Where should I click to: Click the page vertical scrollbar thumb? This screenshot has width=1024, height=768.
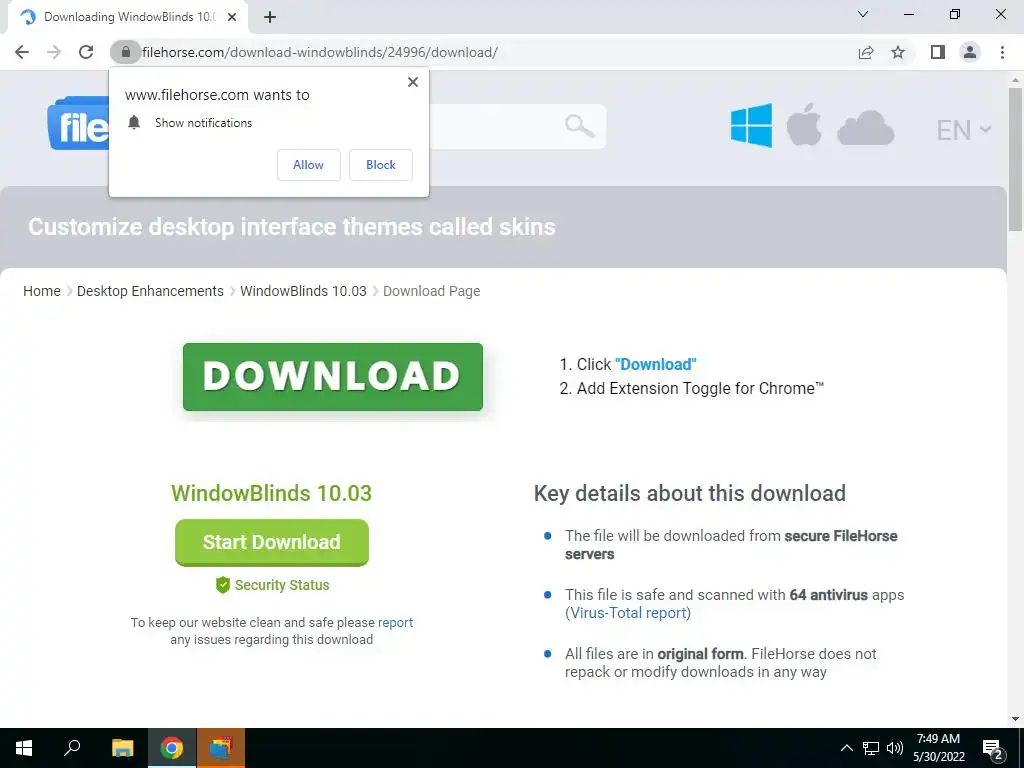(1015, 159)
